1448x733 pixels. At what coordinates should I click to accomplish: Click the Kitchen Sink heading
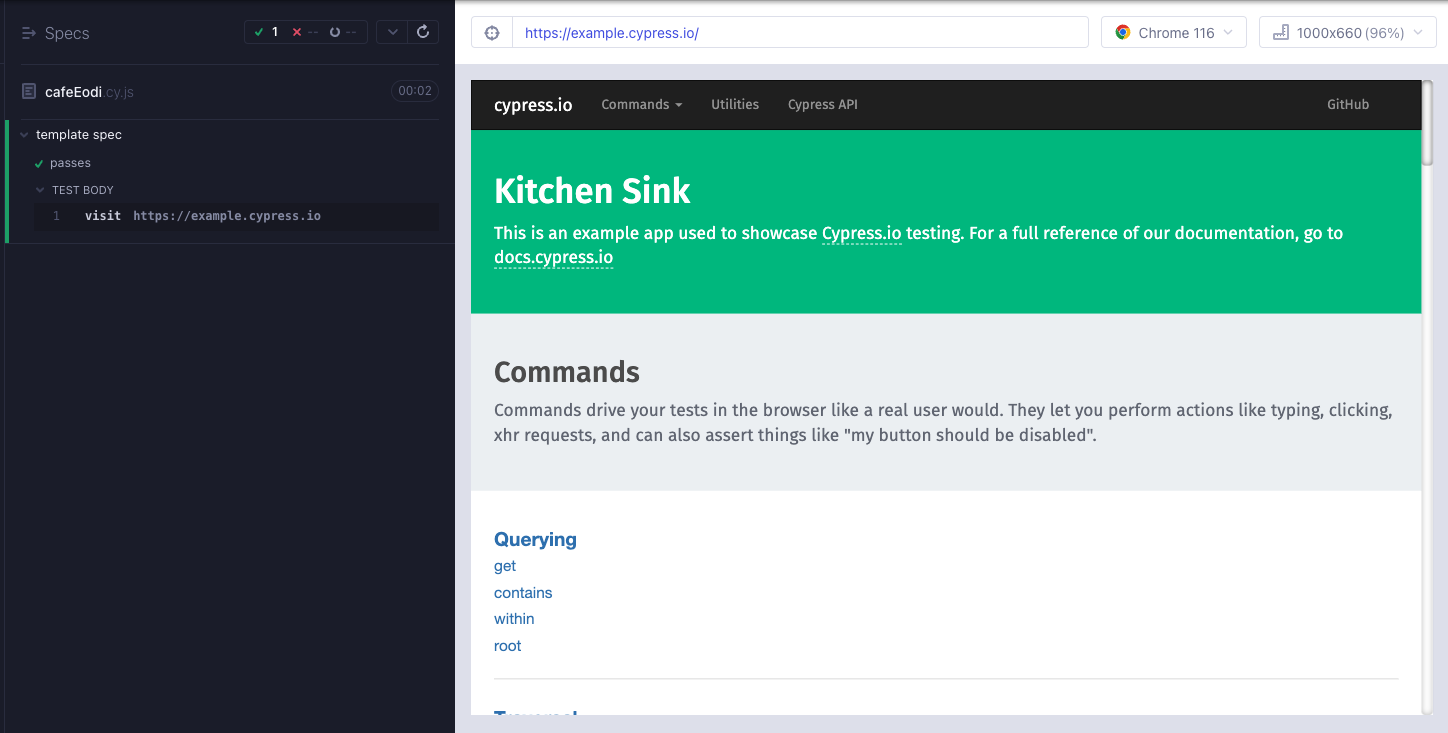click(592, 190)
